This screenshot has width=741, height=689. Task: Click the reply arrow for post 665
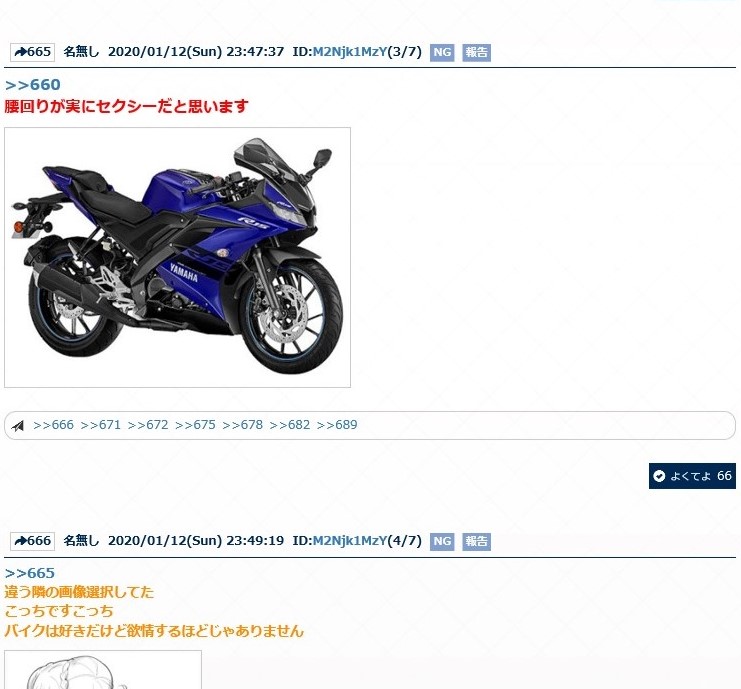coord(20,52)
